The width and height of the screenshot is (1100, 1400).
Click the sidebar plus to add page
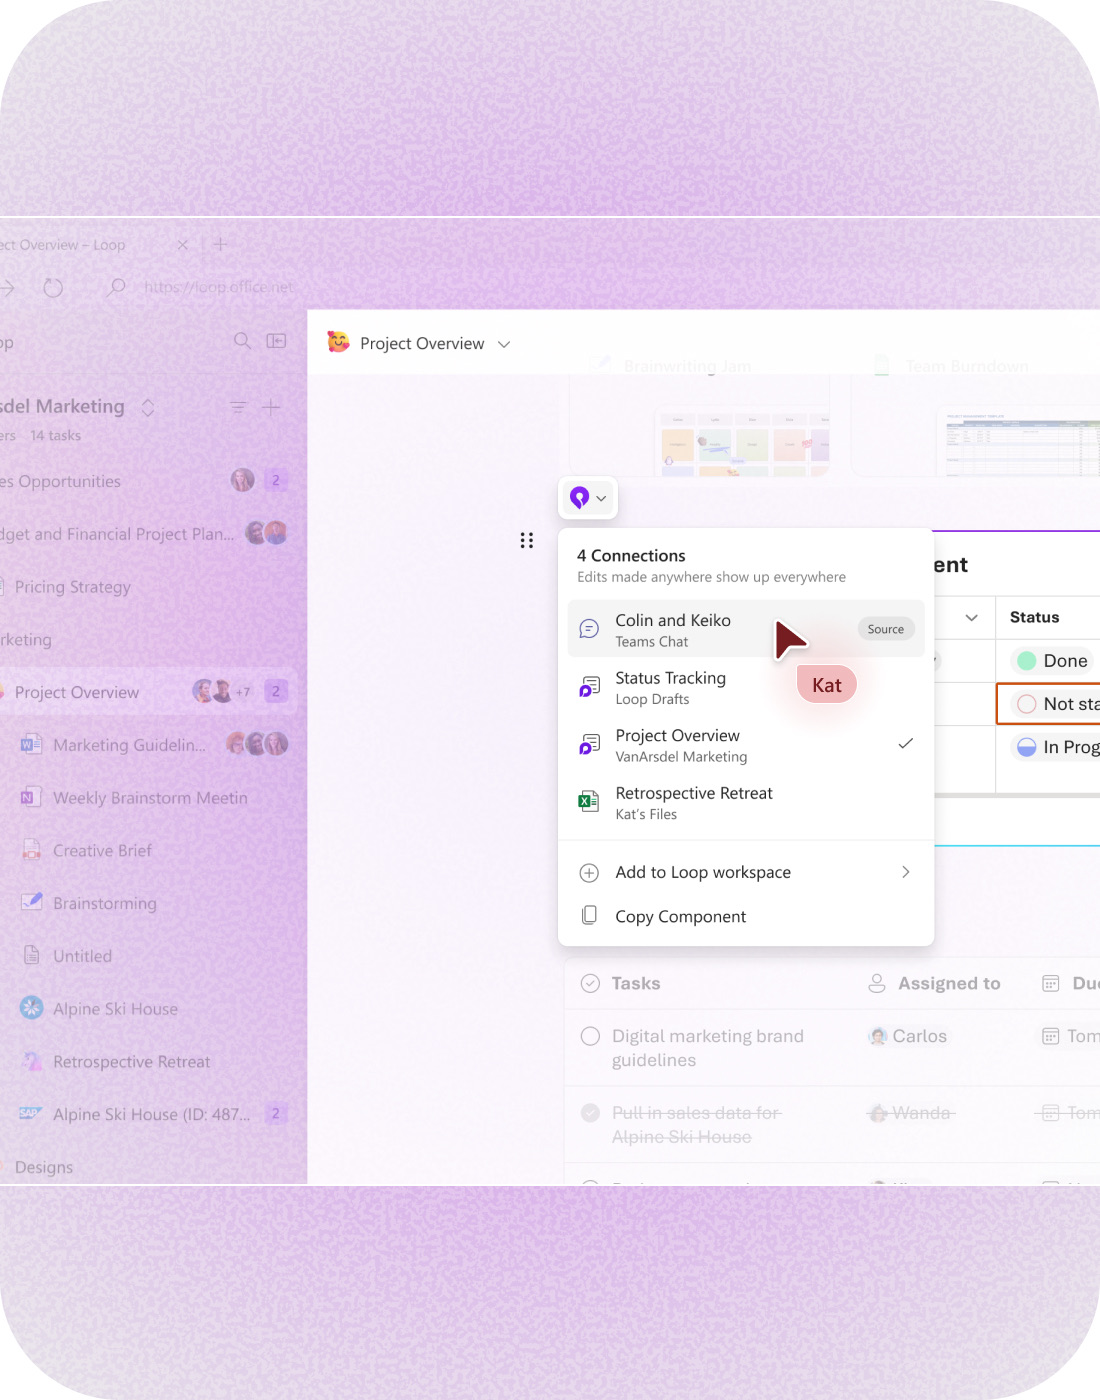click(x=271, y=407)
